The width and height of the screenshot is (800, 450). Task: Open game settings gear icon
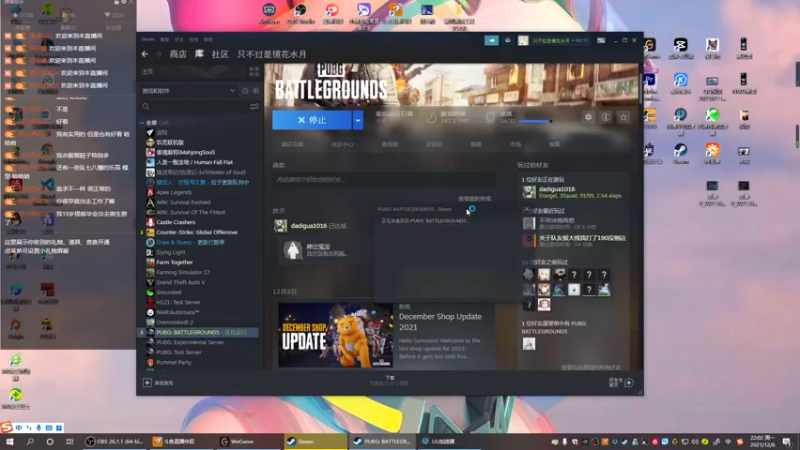click(588, 117)
